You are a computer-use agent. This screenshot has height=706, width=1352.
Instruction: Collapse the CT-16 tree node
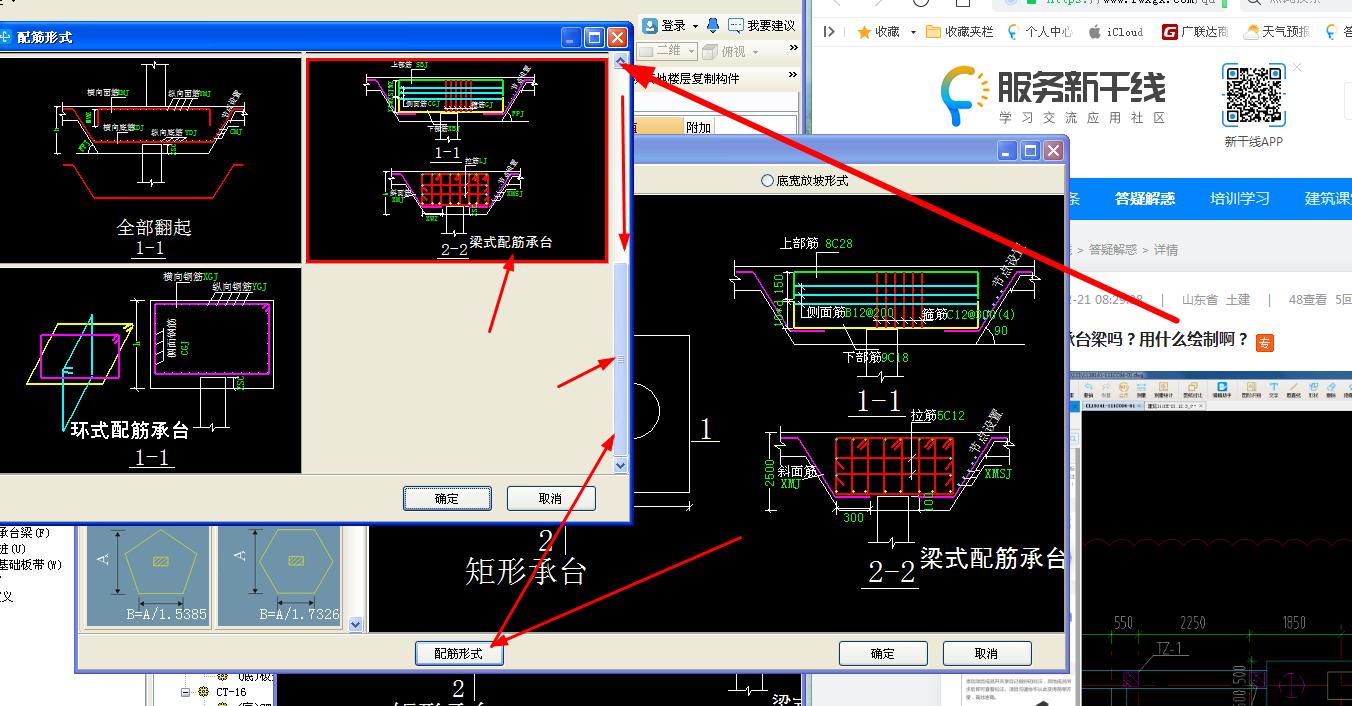pyautogui.click(x=185, y=692)
